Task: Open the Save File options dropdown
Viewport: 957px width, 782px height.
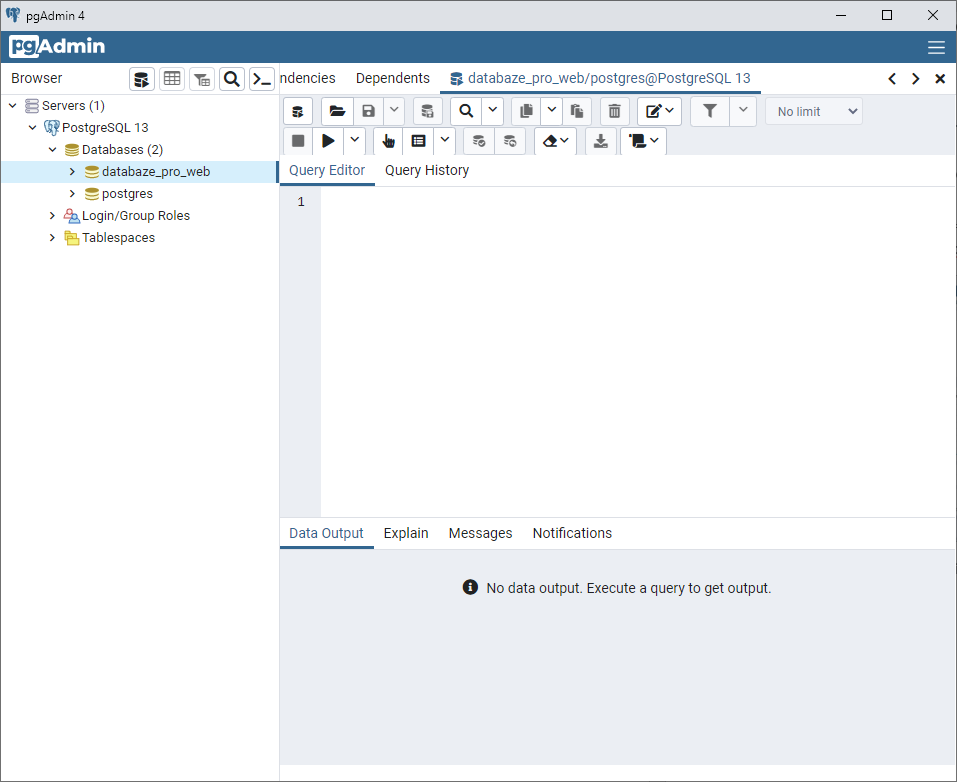Action: click(x=394, y=111)
